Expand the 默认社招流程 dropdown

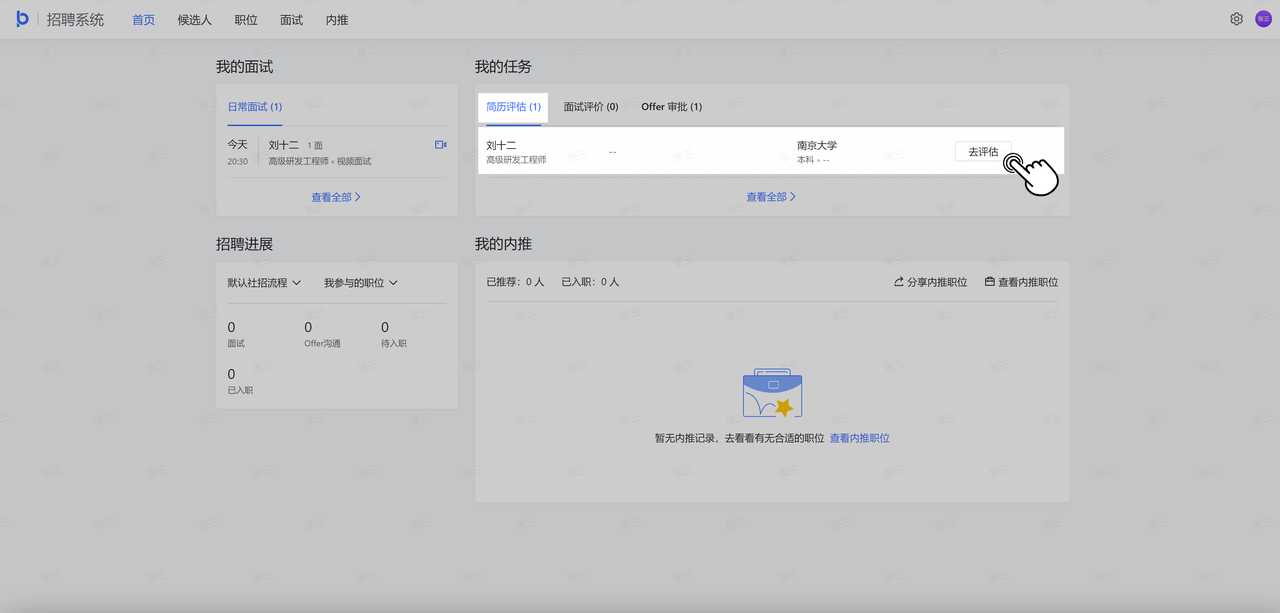264,283
